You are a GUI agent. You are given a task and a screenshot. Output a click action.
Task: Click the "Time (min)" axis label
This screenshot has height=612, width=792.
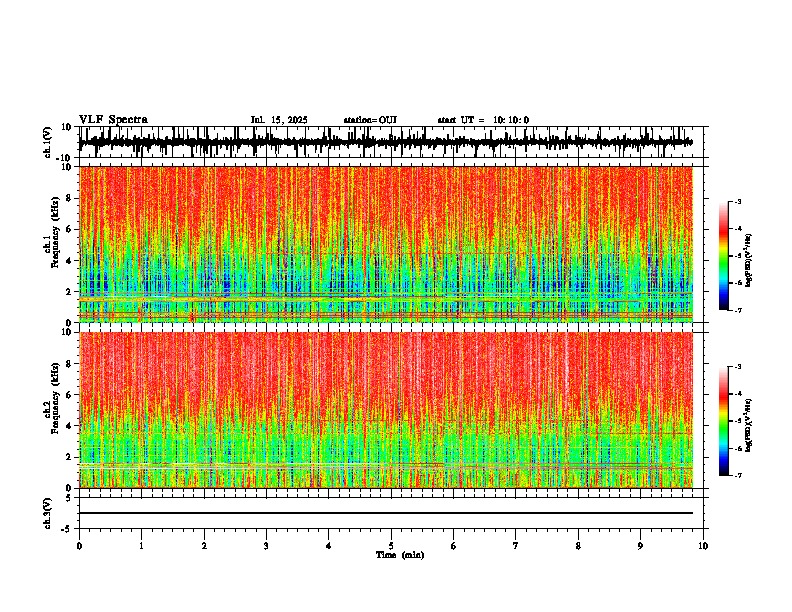(x=400, y=555)
